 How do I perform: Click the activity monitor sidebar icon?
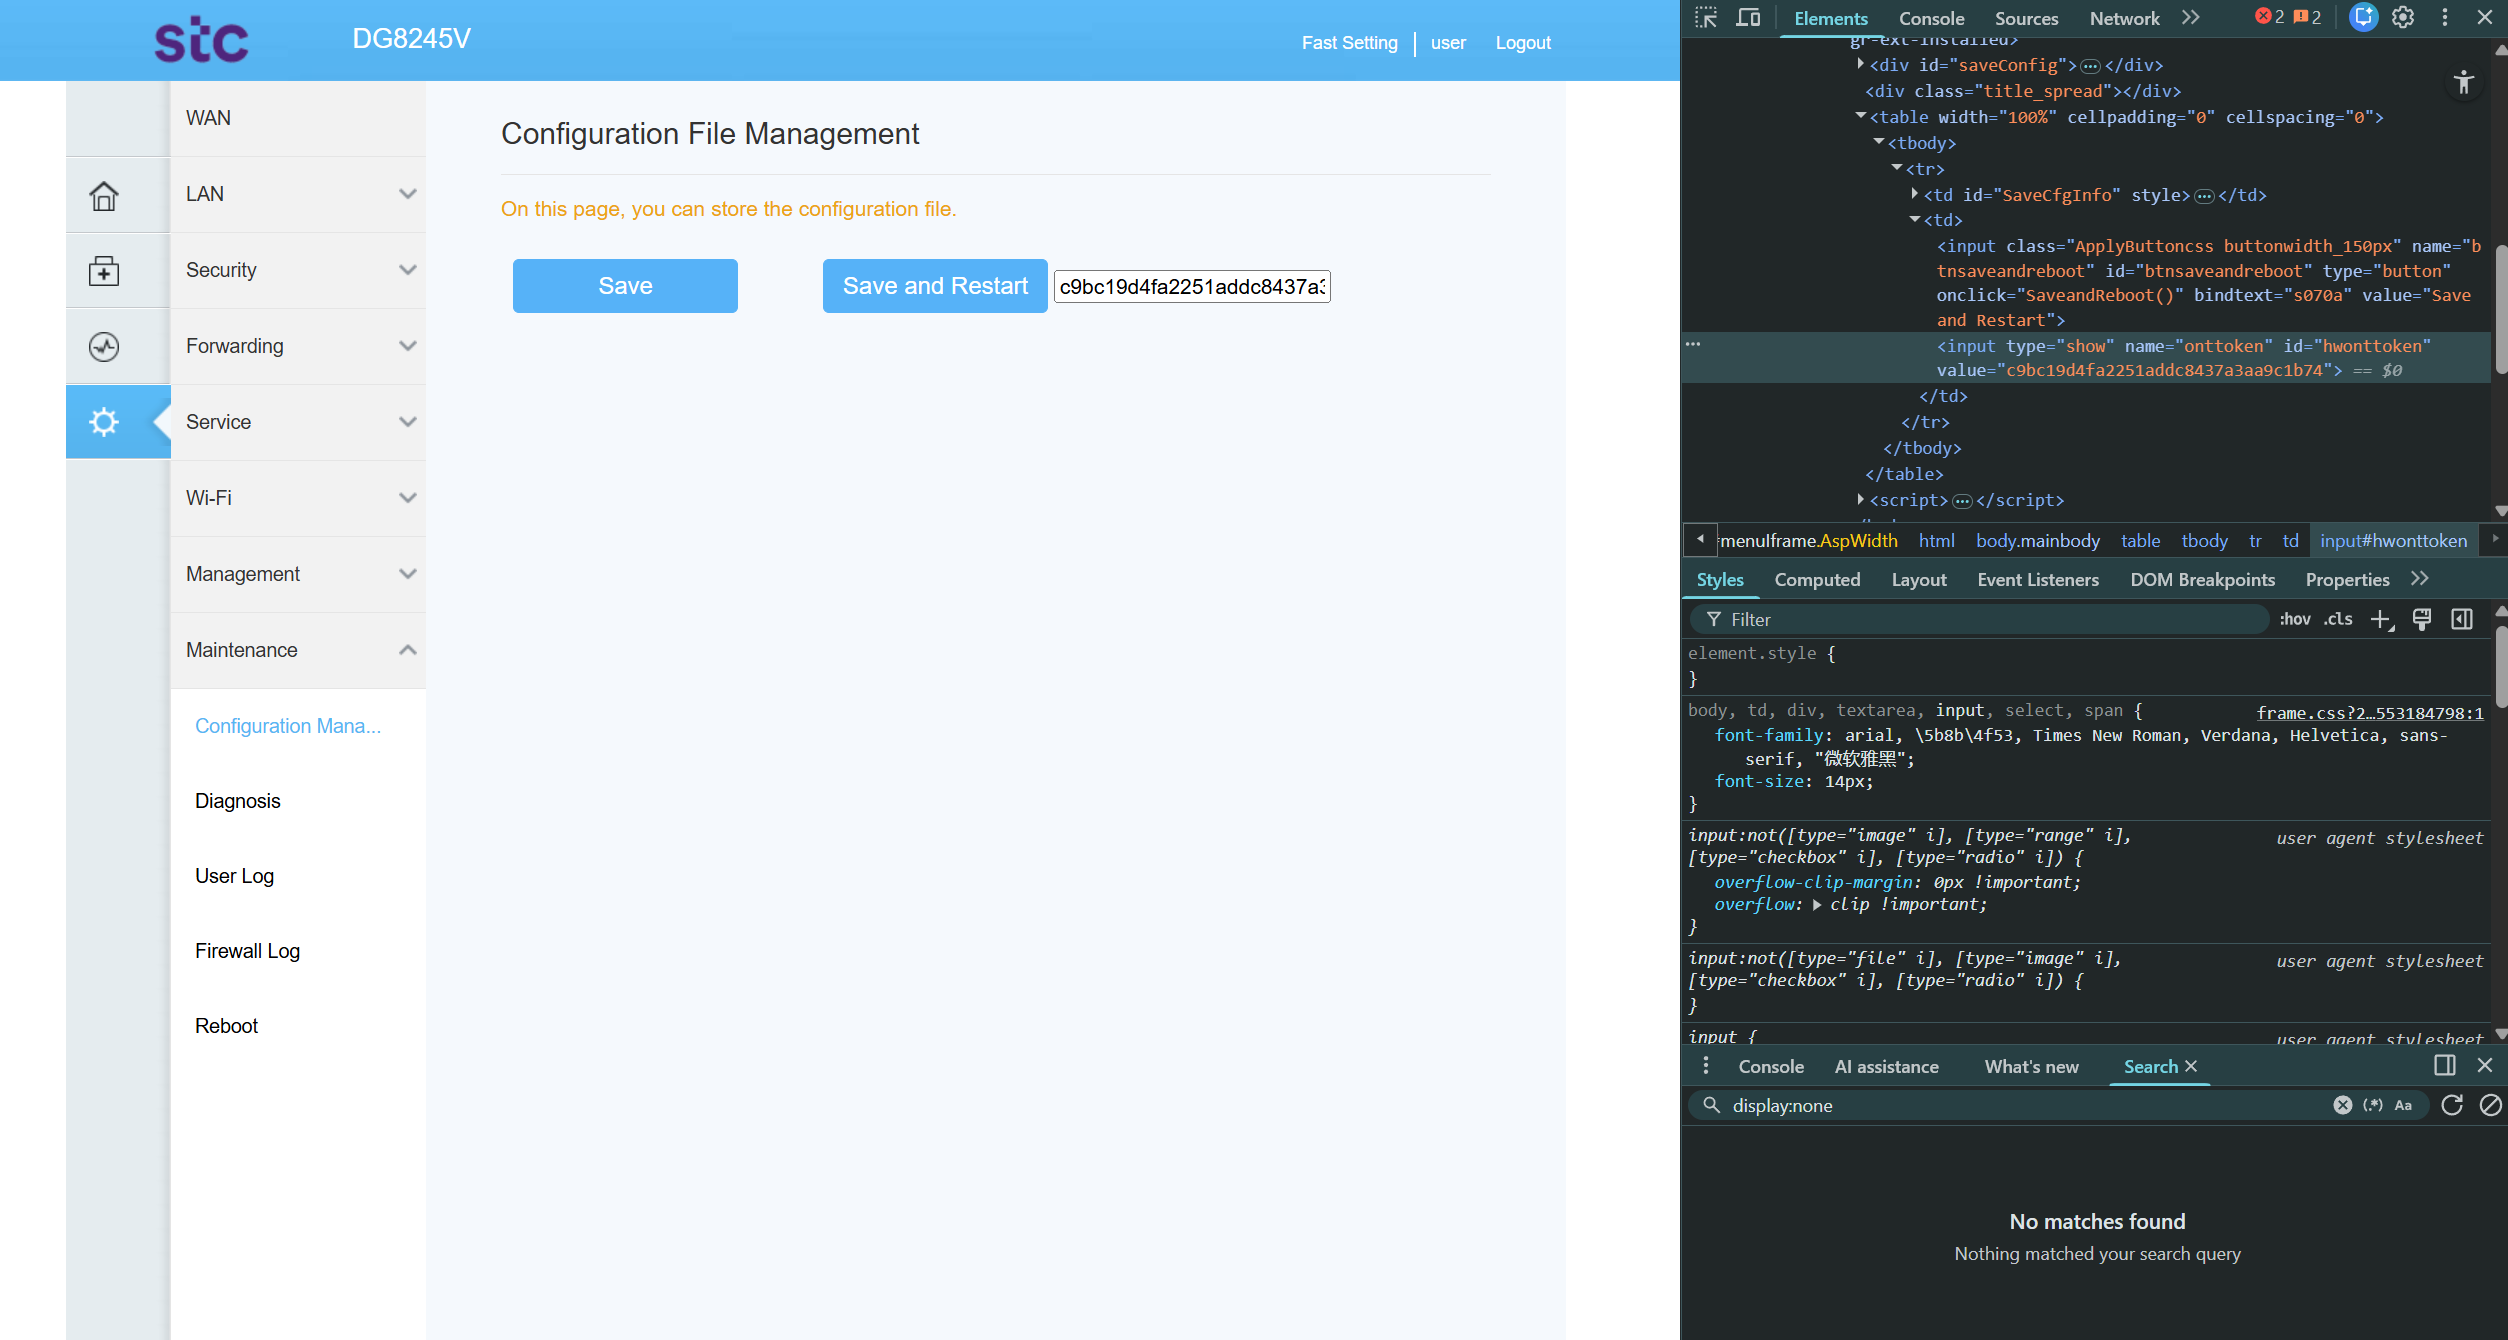click(x=104, y=346)
